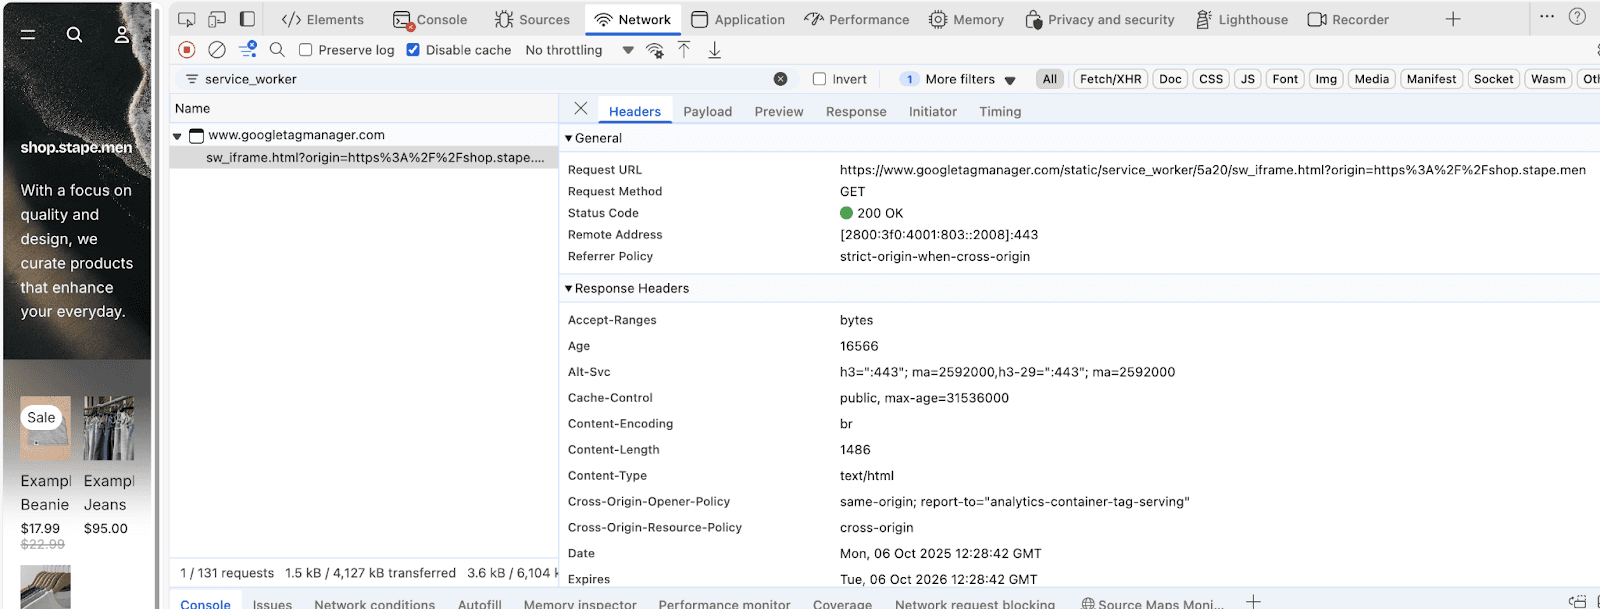Image resolution: width=1600 pixels, height=609 pixels.
Task: Clear the network log
Action: tap(217, 50)
